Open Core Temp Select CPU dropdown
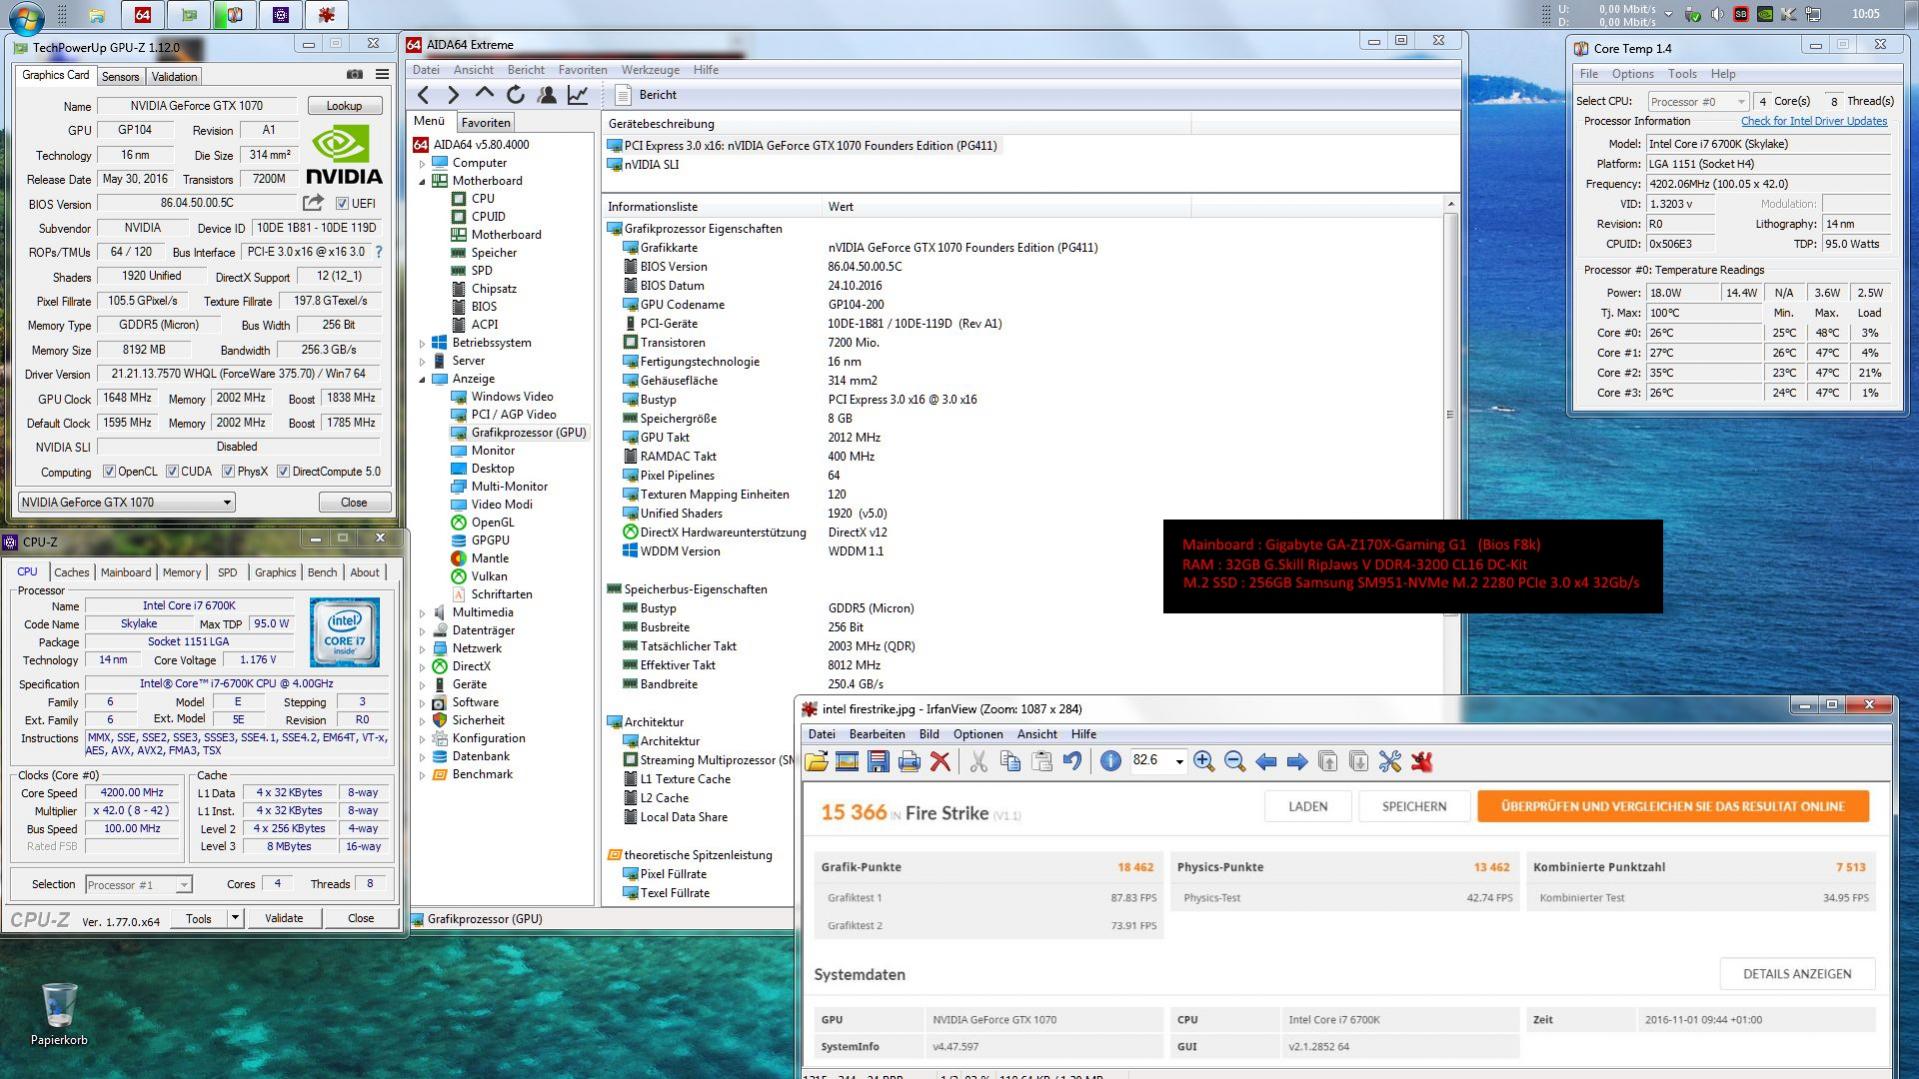Image resolution: width=1919 pixels, height=1079 pixels. coord(1698,101)
